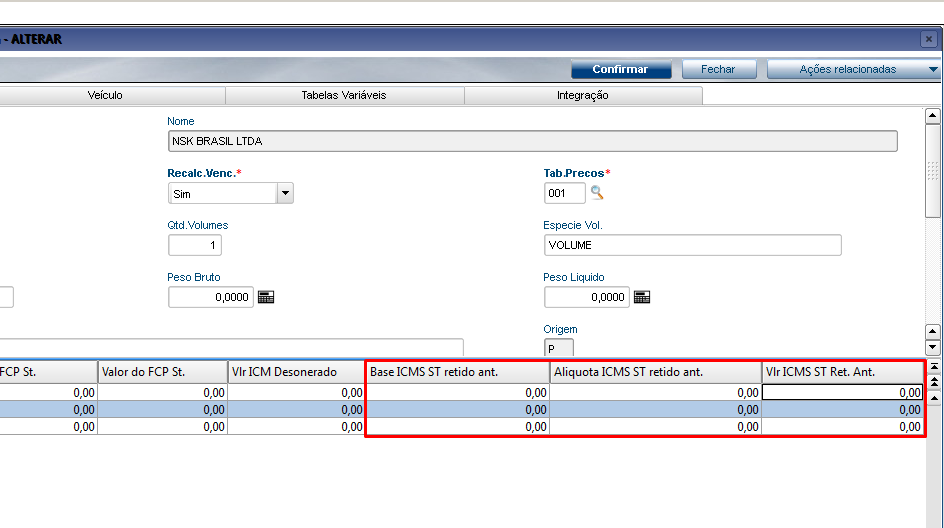Screen dimensions: 944x528
Task: Click the Valor do FCP St. column header
Action: (x=163, y=372)
